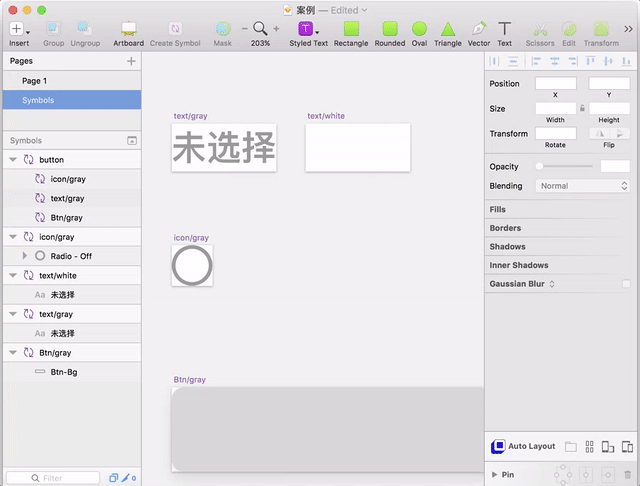Collapse the Btn/gray symbol group
This screenshot has height=486, width=640.
tap(13, 353)
